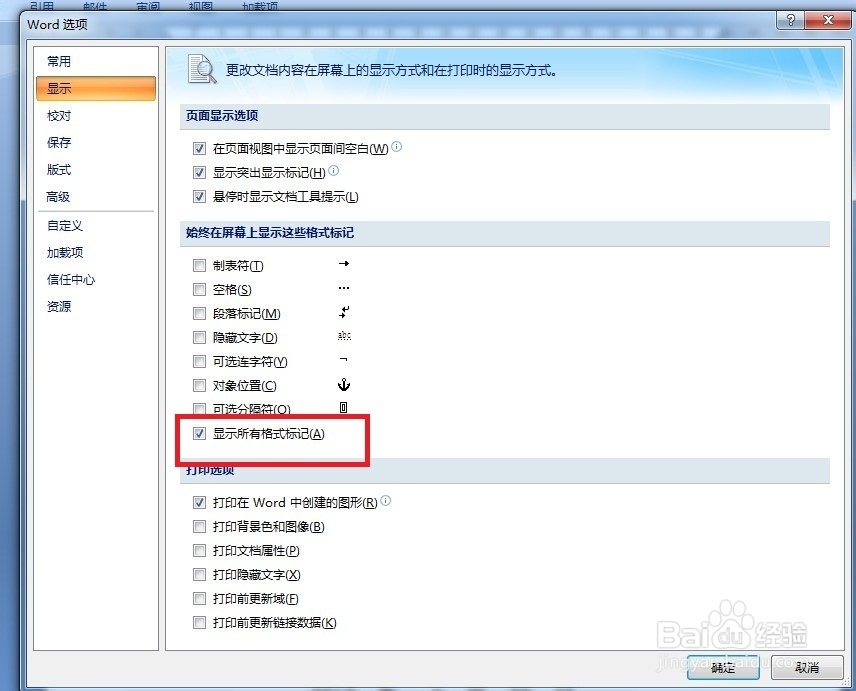Image resolution: width=856 pixels, height=691 pixels.
Task: Check the 空格 formatting mark option
Action: click(199, 289)
